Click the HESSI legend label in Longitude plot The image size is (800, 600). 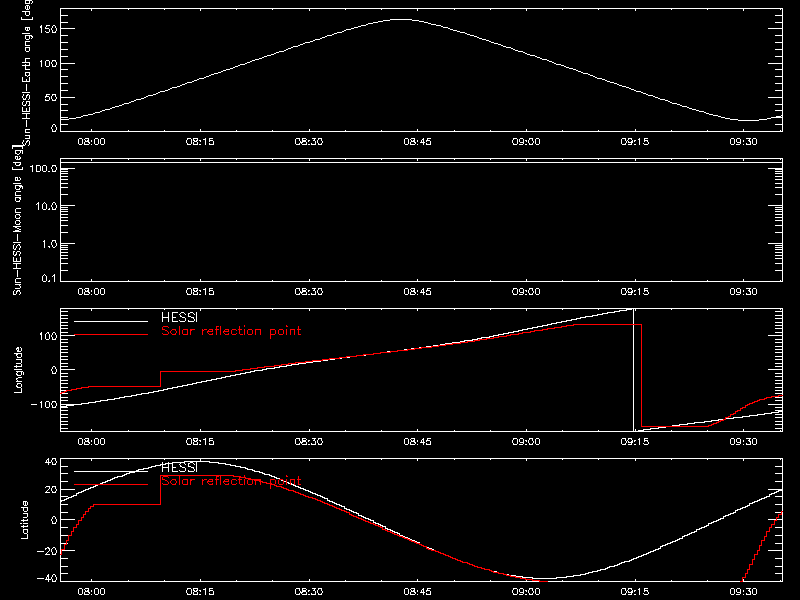click(179, 317)
